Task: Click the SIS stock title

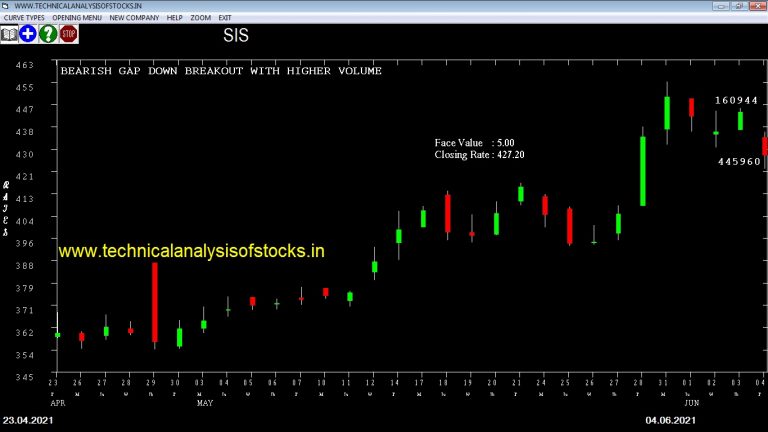Action: 236,35
